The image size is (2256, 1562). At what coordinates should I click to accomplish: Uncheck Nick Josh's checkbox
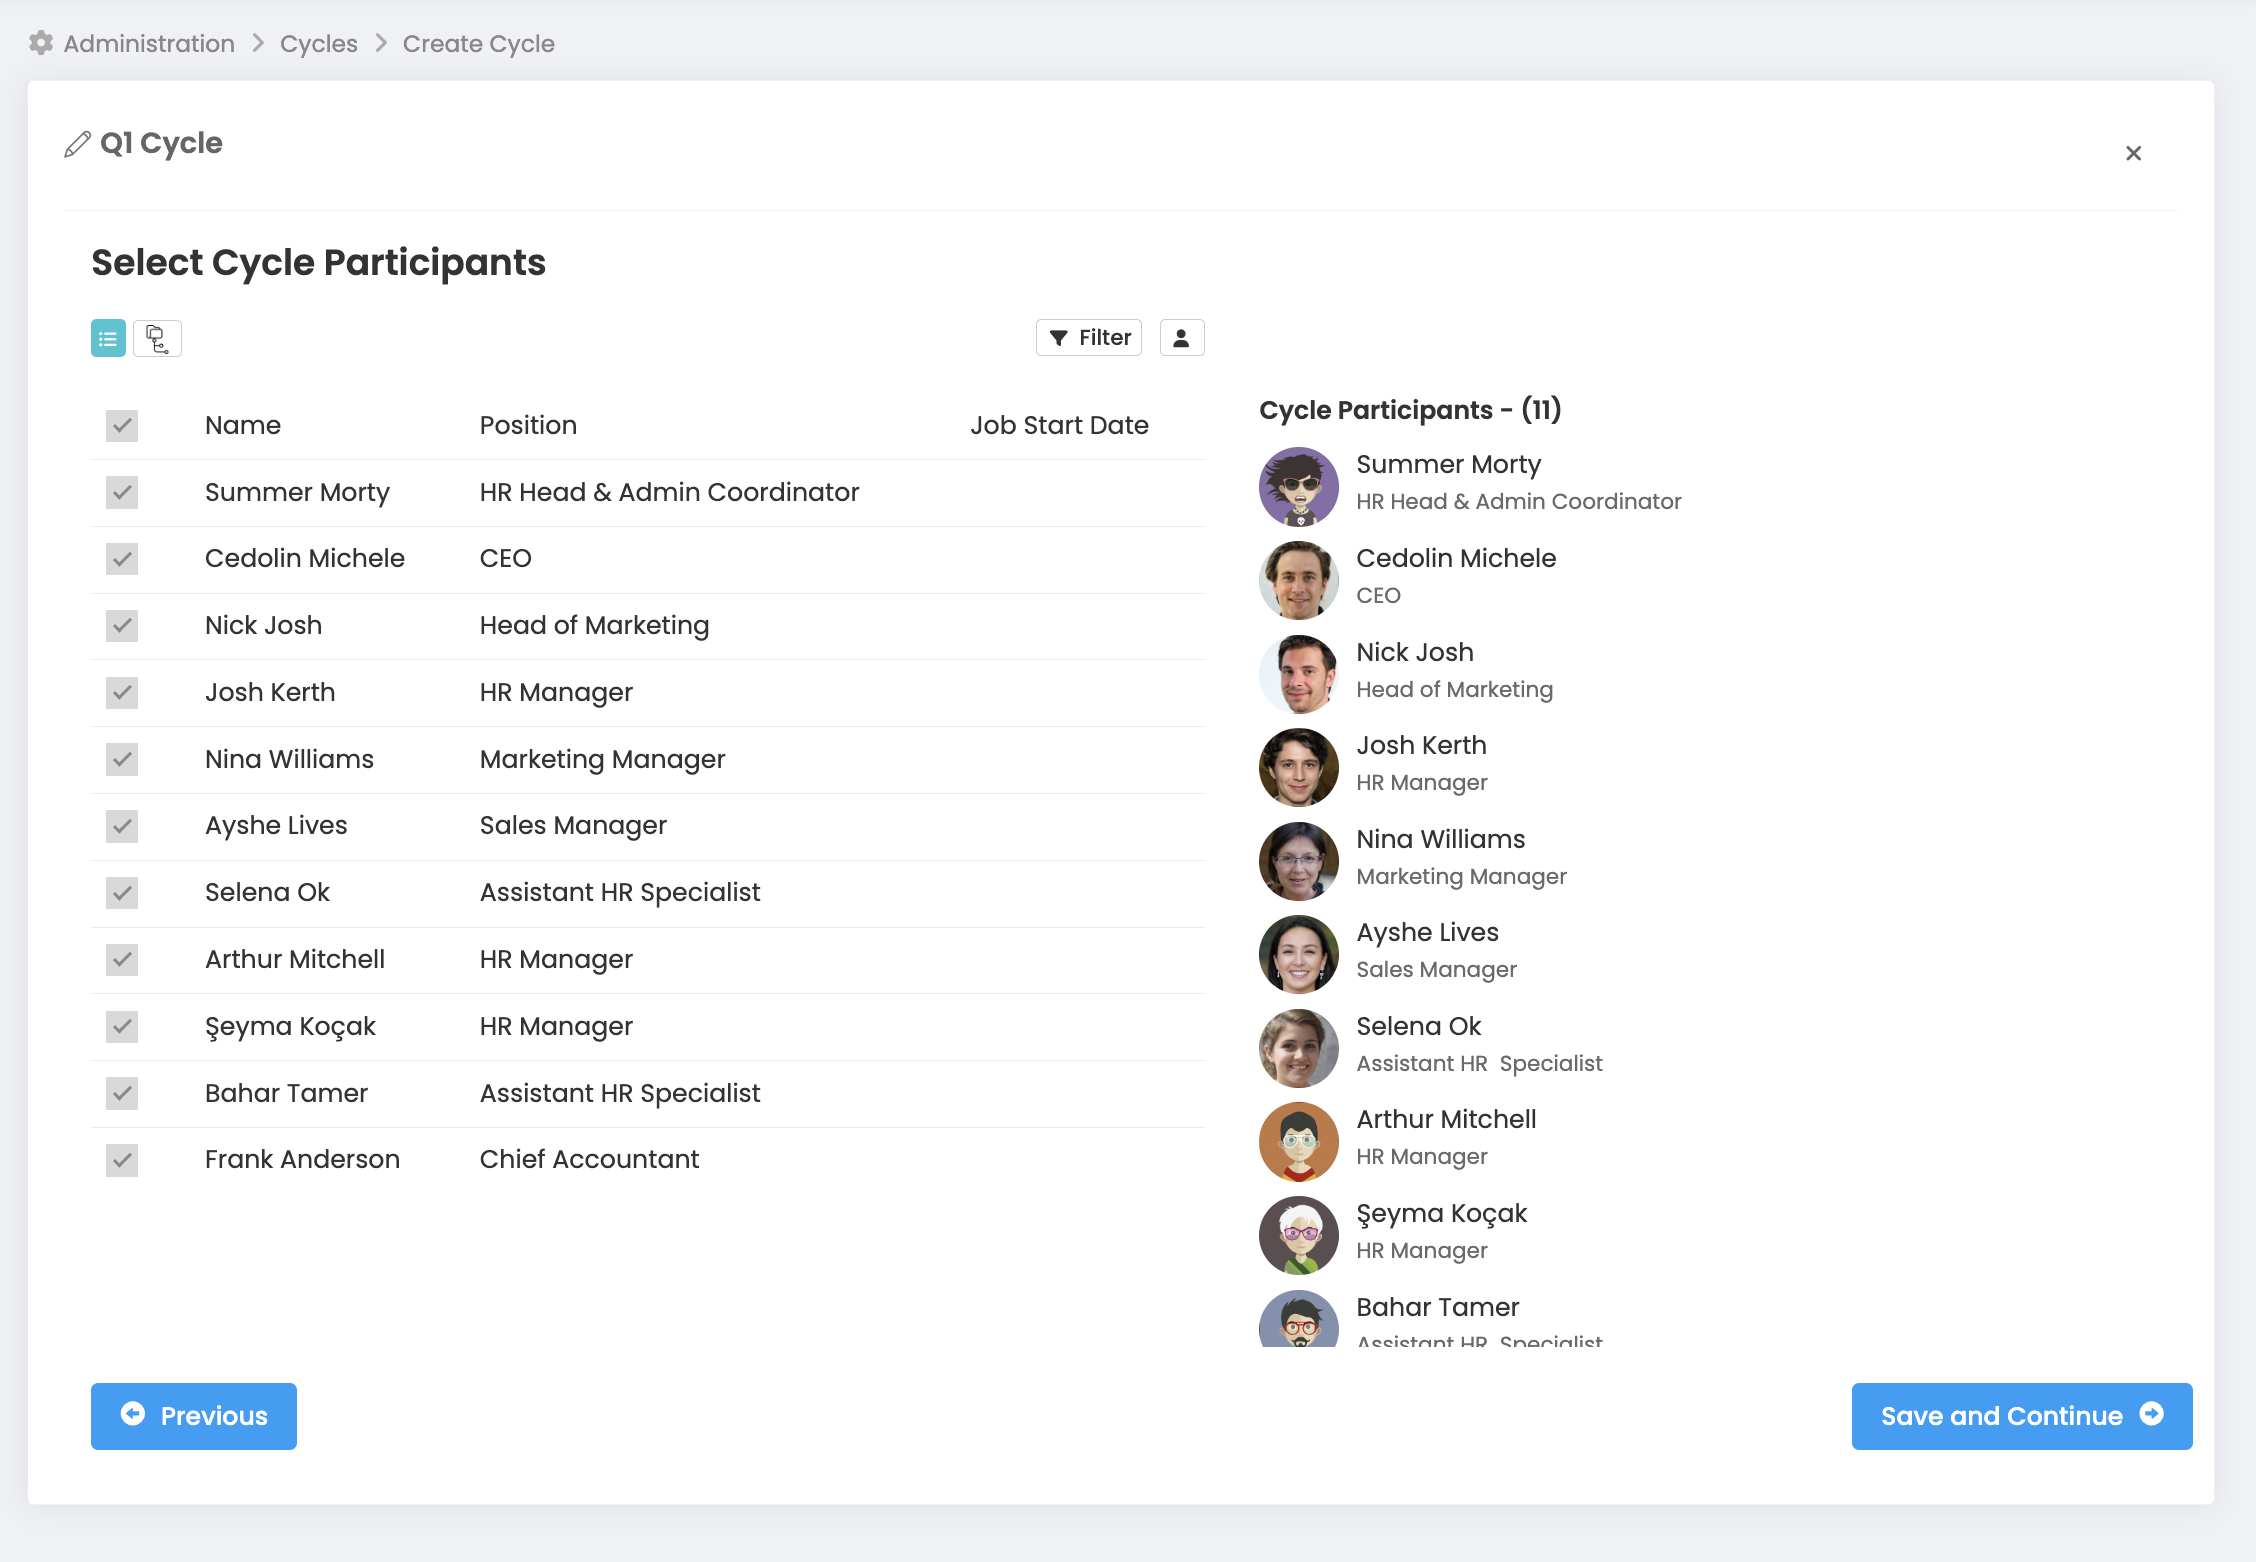[122, 626]
